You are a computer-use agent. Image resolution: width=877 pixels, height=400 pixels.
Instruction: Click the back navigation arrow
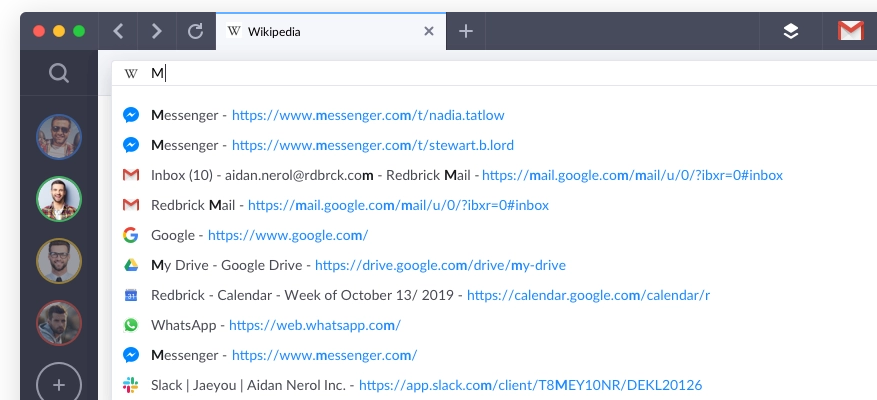click(x=119, y=31)
